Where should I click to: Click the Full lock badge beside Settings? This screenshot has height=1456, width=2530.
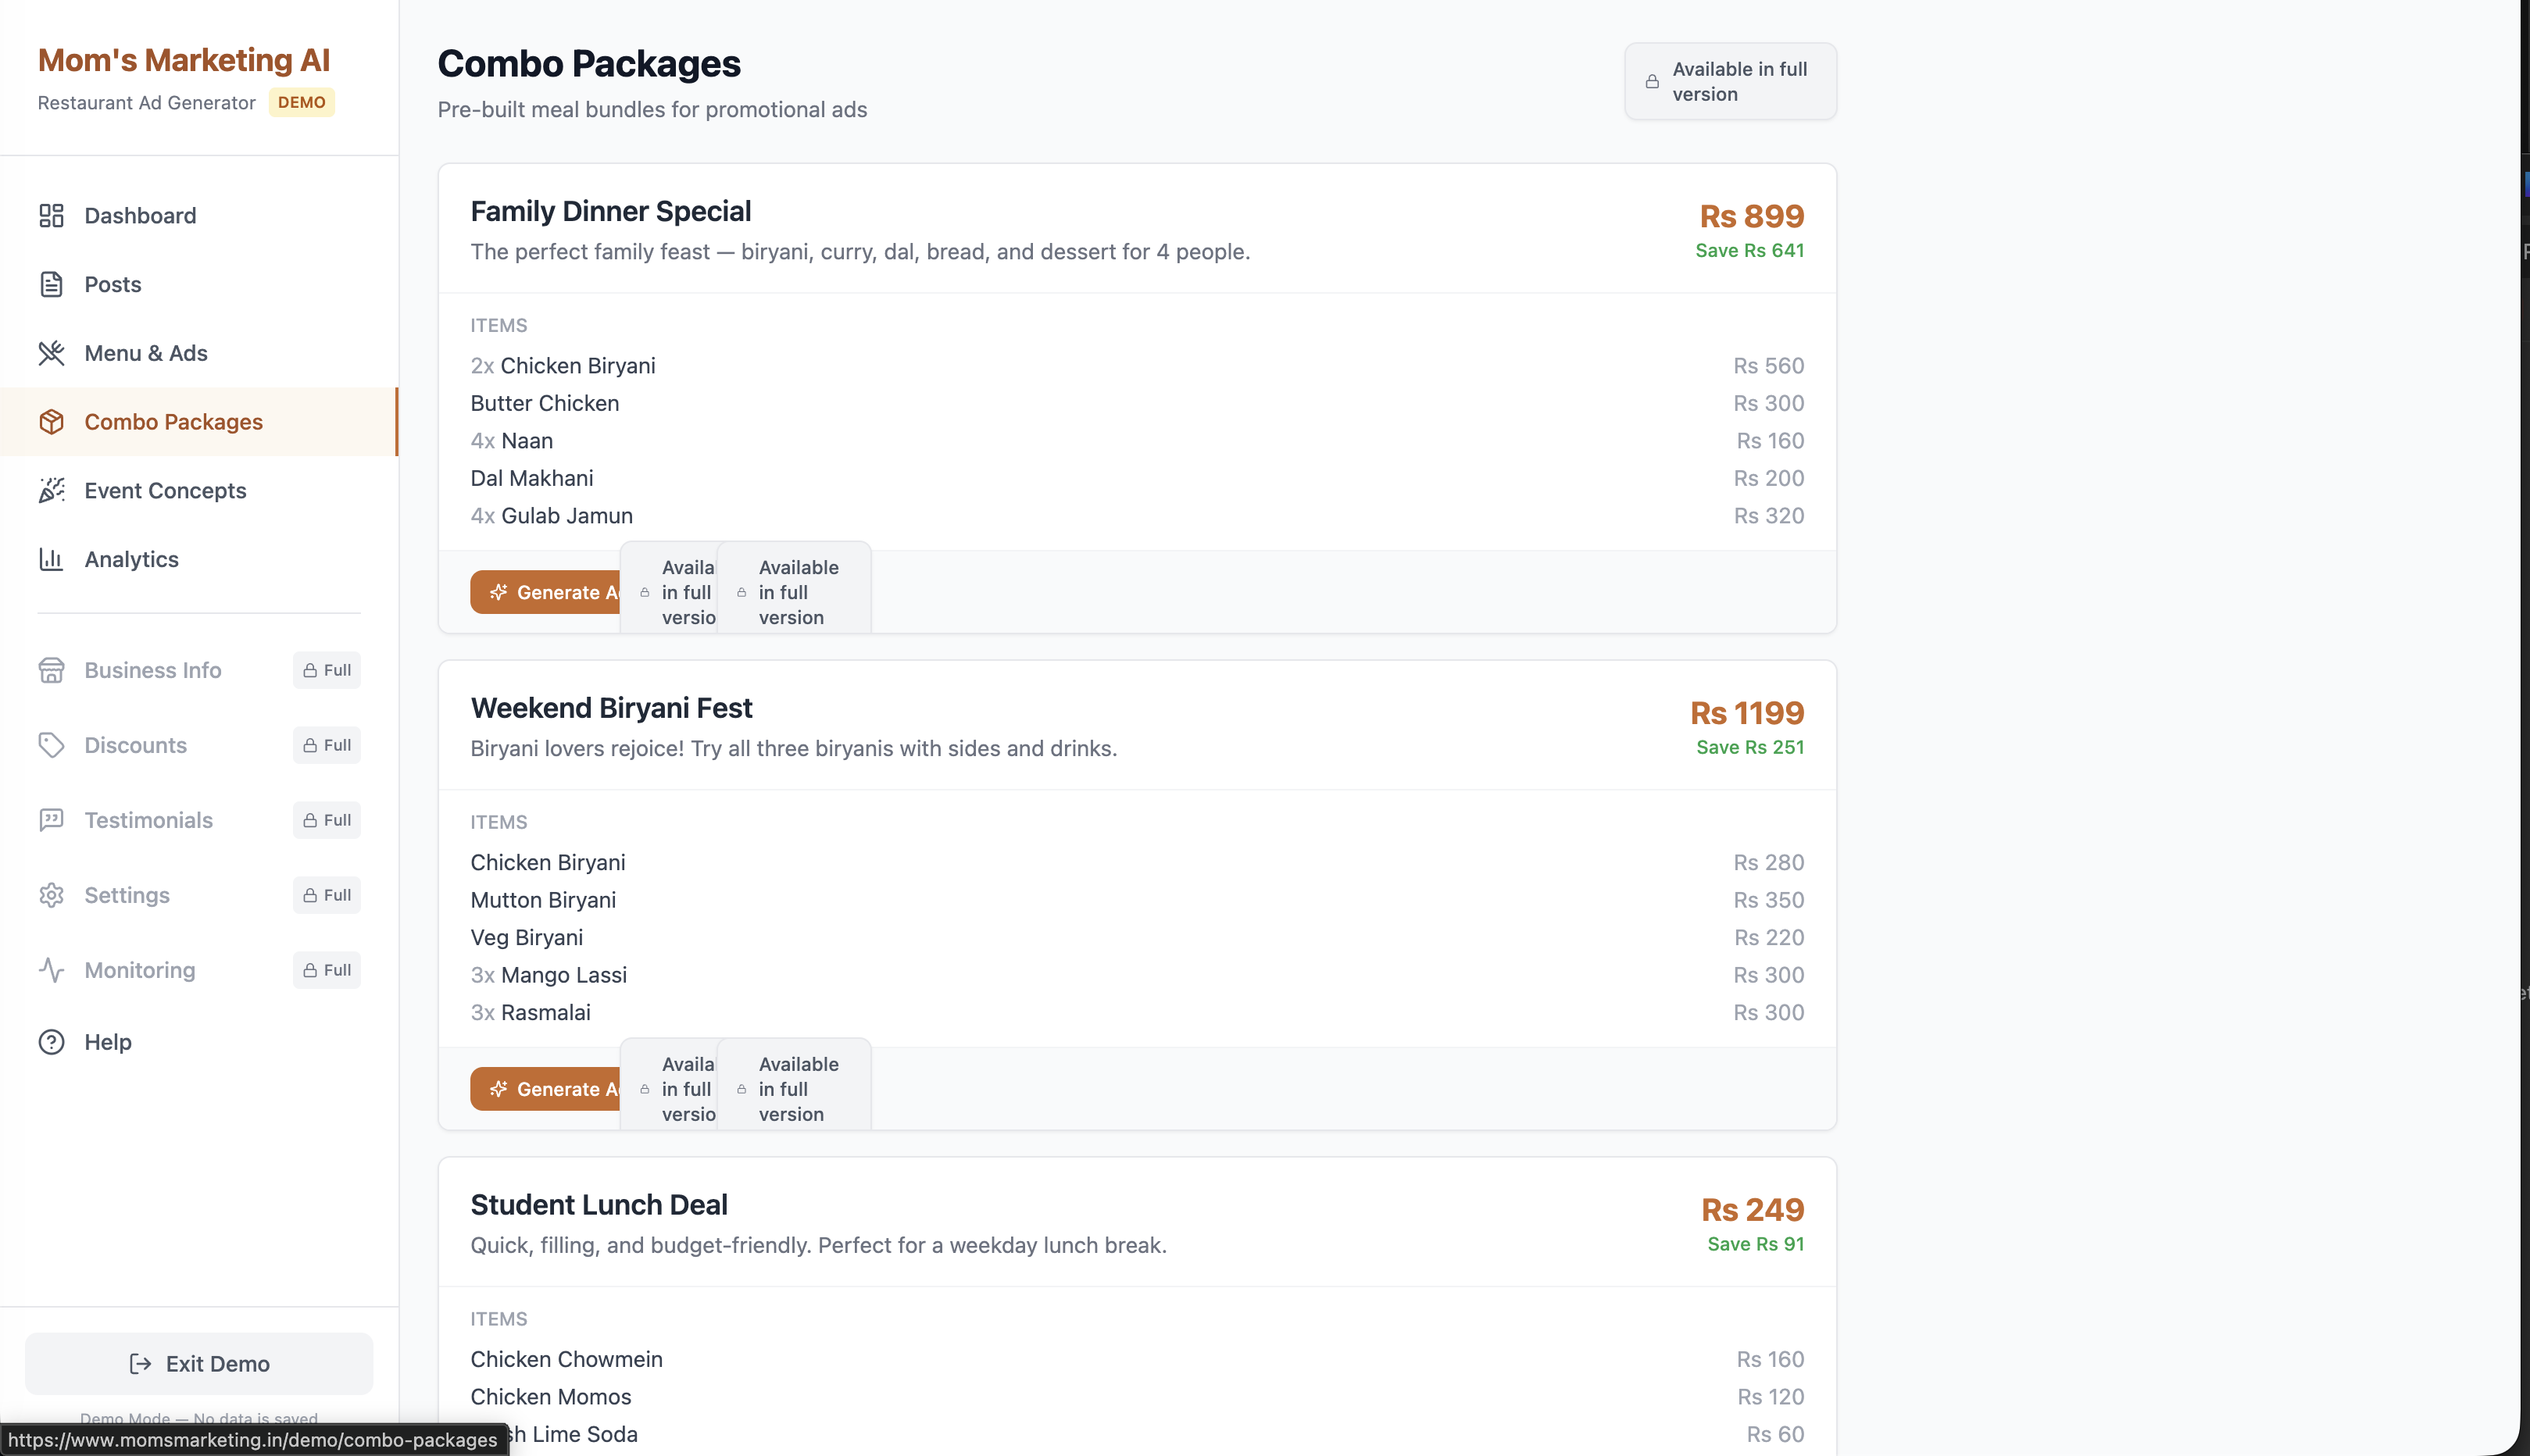click(x=327, y=895)
